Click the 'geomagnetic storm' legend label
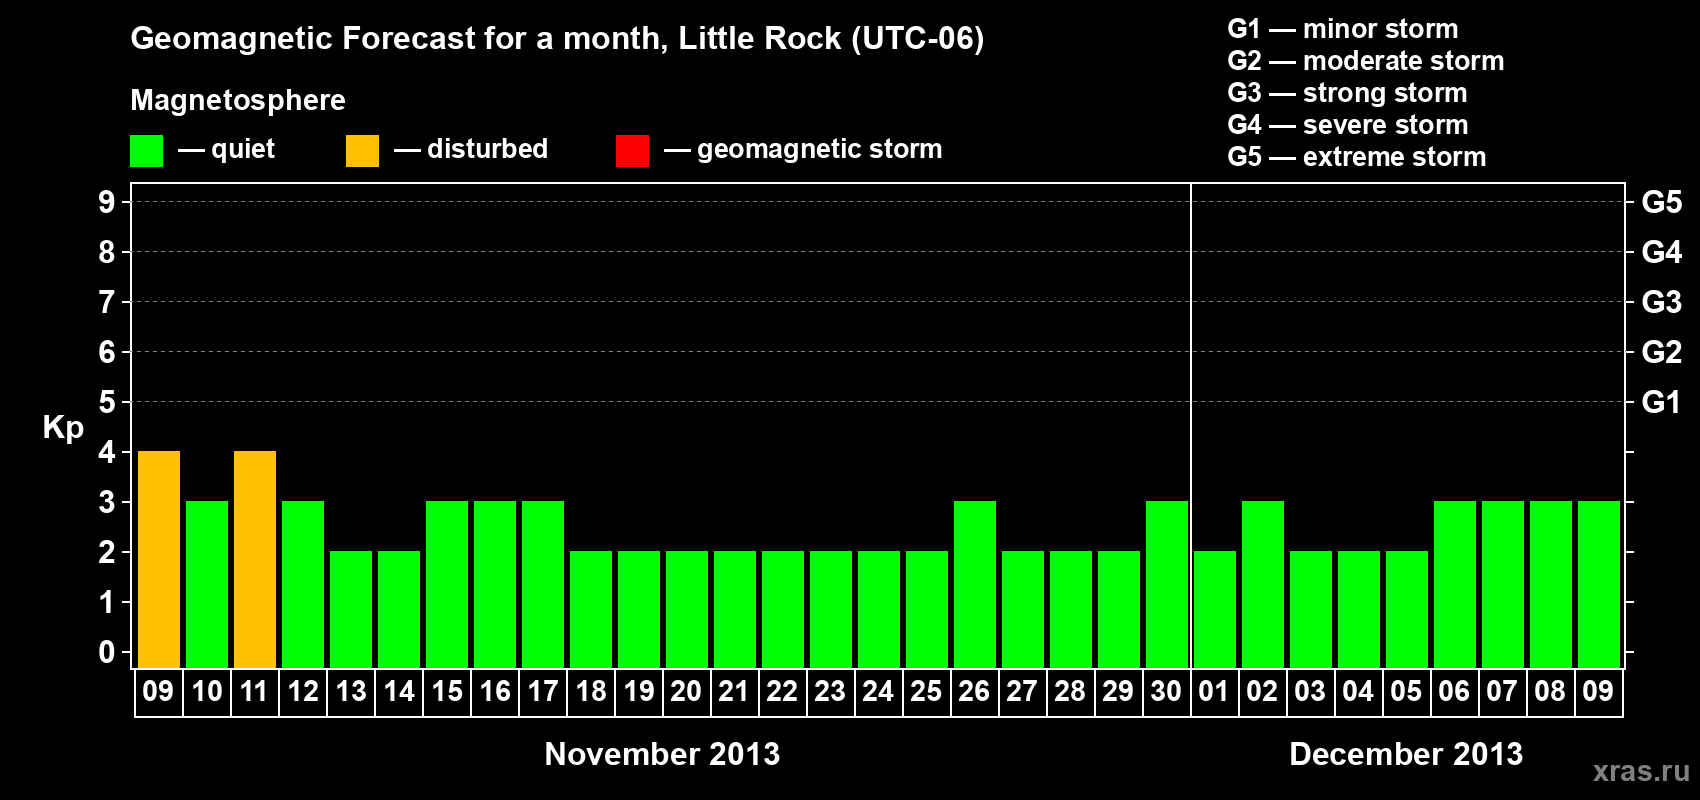This screenshot has height=800, width=1700. [819, 150]
